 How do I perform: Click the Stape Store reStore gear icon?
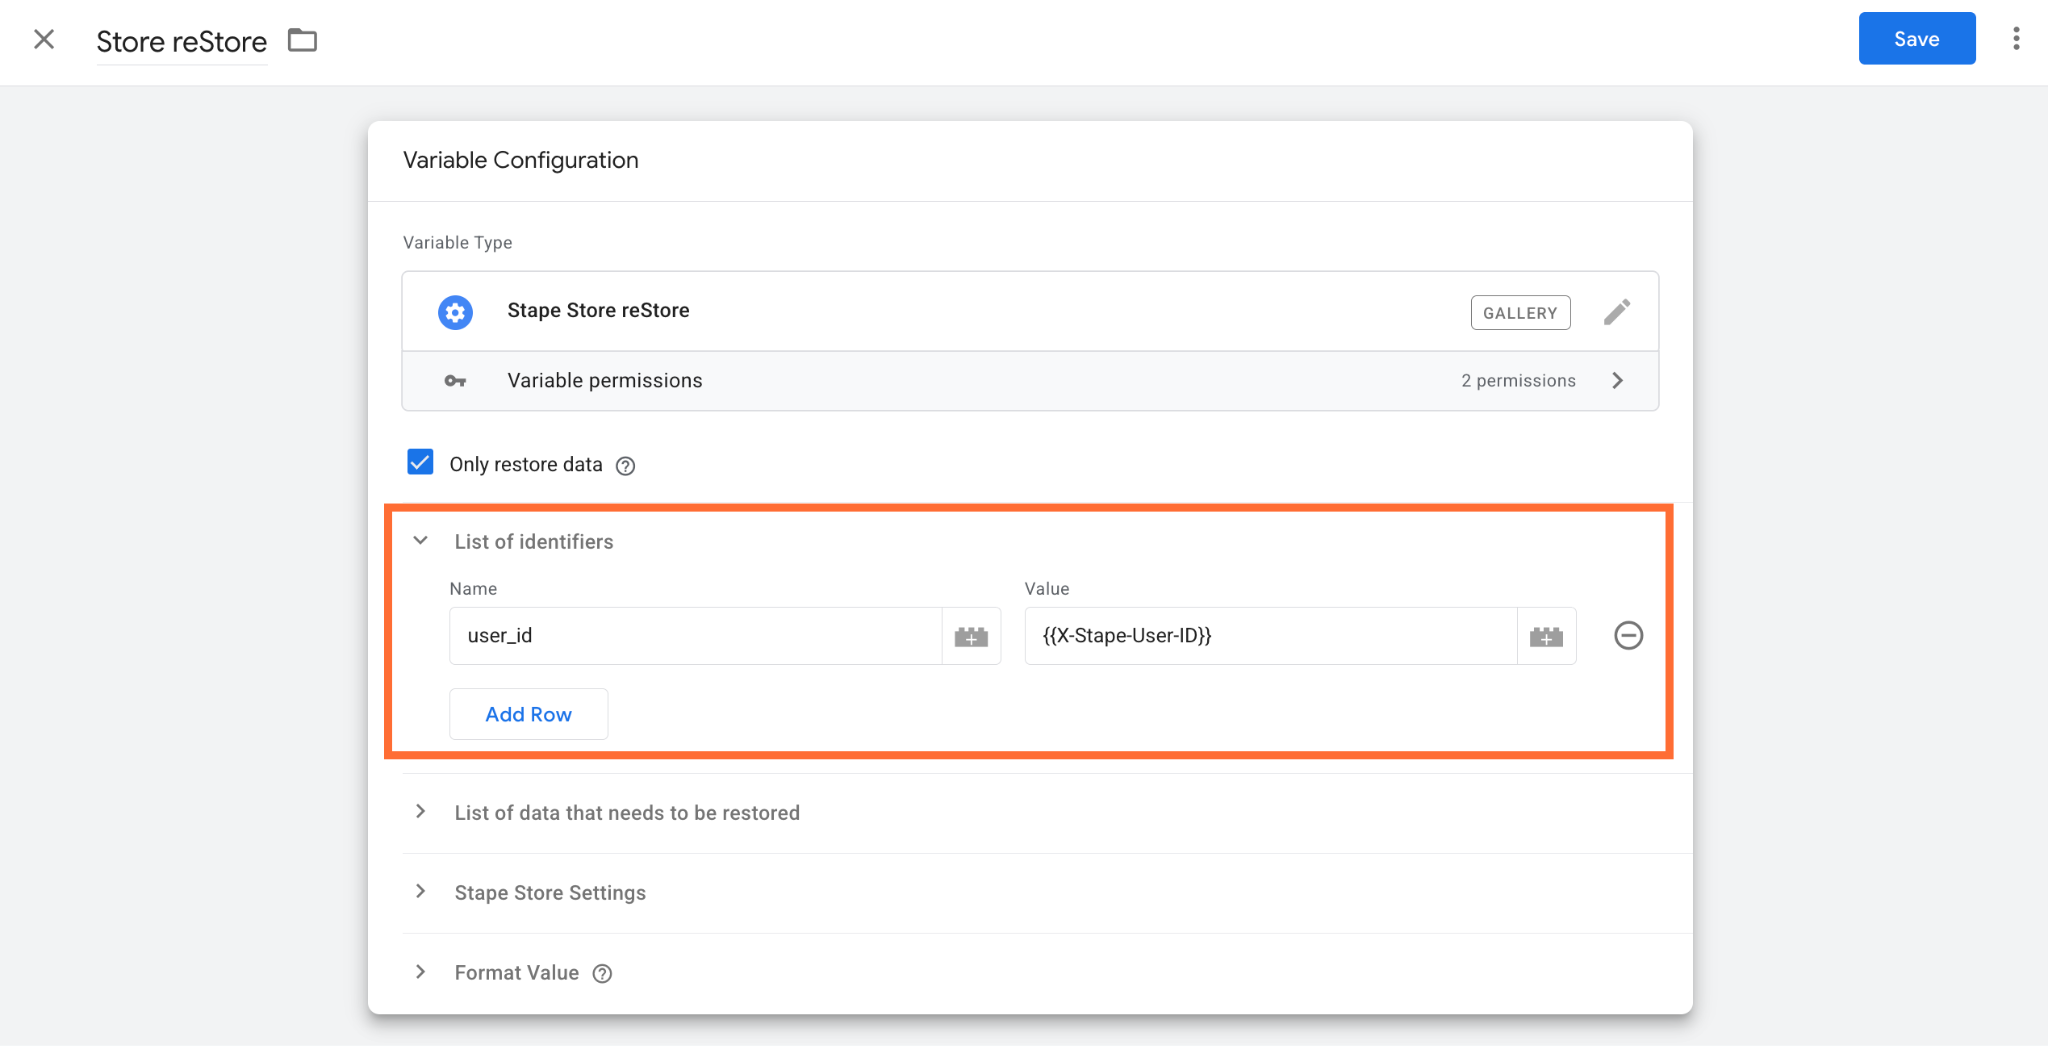(455, 312)
